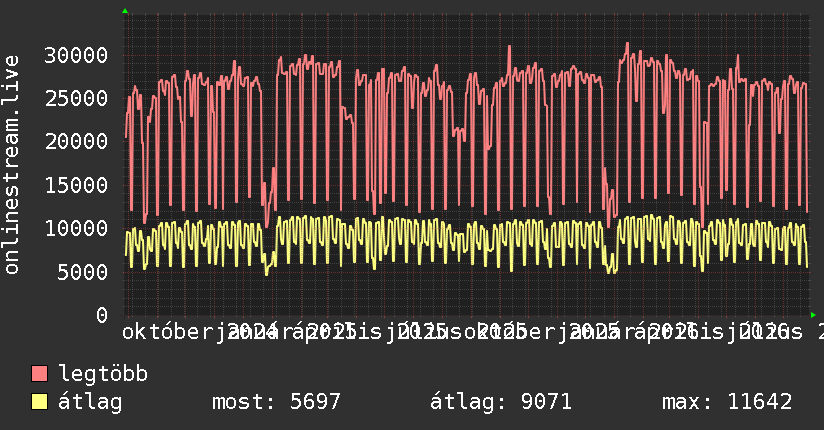Click the 'átlag: 9071' statistic

(x=501, y=402)
